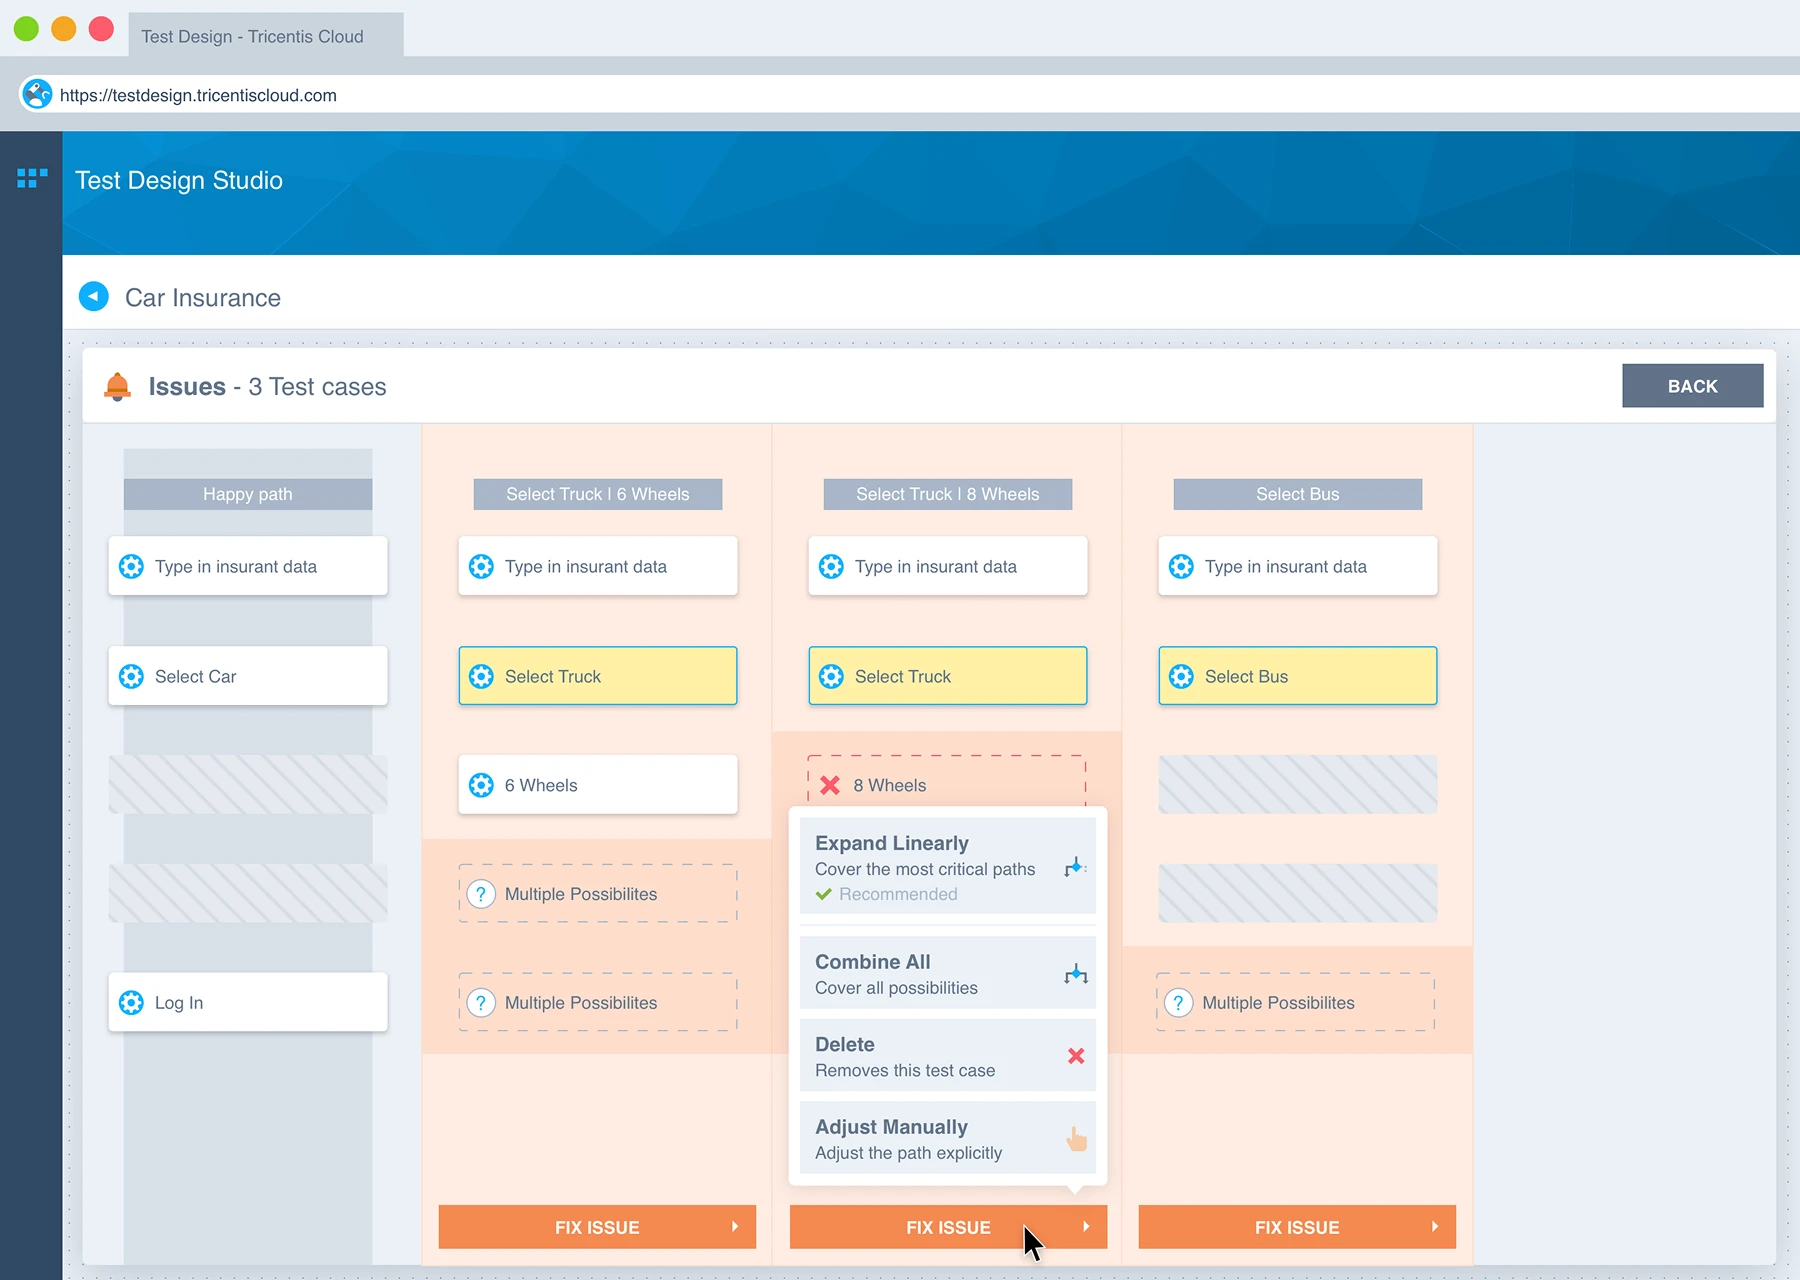Click the red X icon beside 8 Wheels

pyautogui.click(x=830, y=785)
